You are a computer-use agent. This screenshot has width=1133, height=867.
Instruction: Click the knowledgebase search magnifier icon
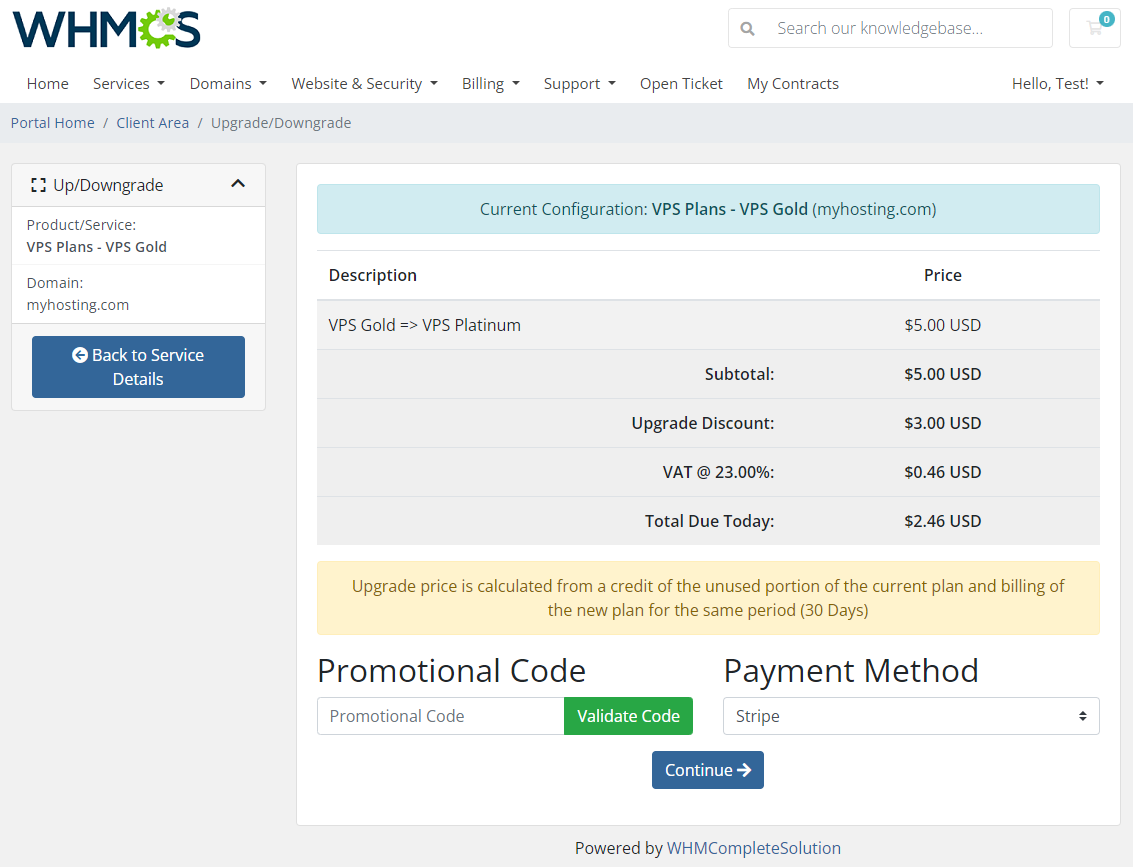[x=747, y=28]
